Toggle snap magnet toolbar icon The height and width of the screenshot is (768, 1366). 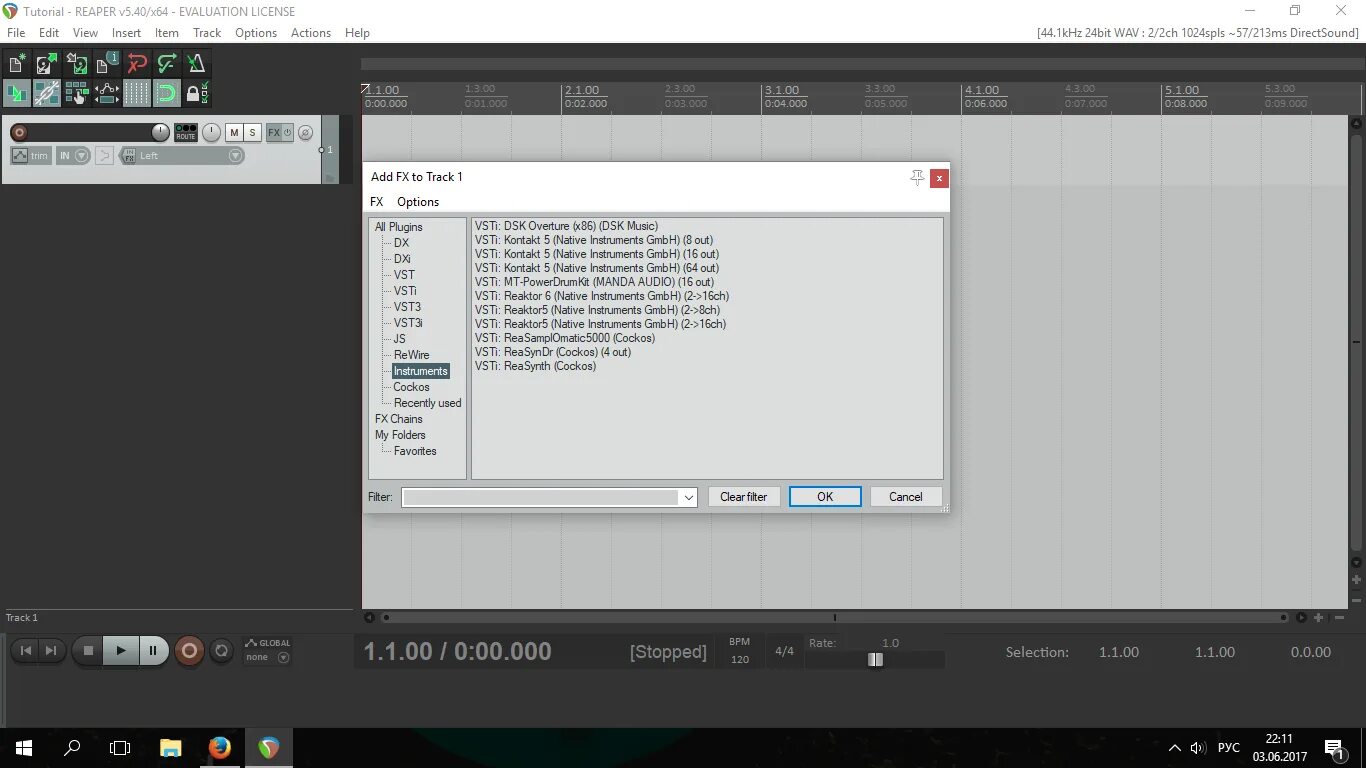click(167, 94)
